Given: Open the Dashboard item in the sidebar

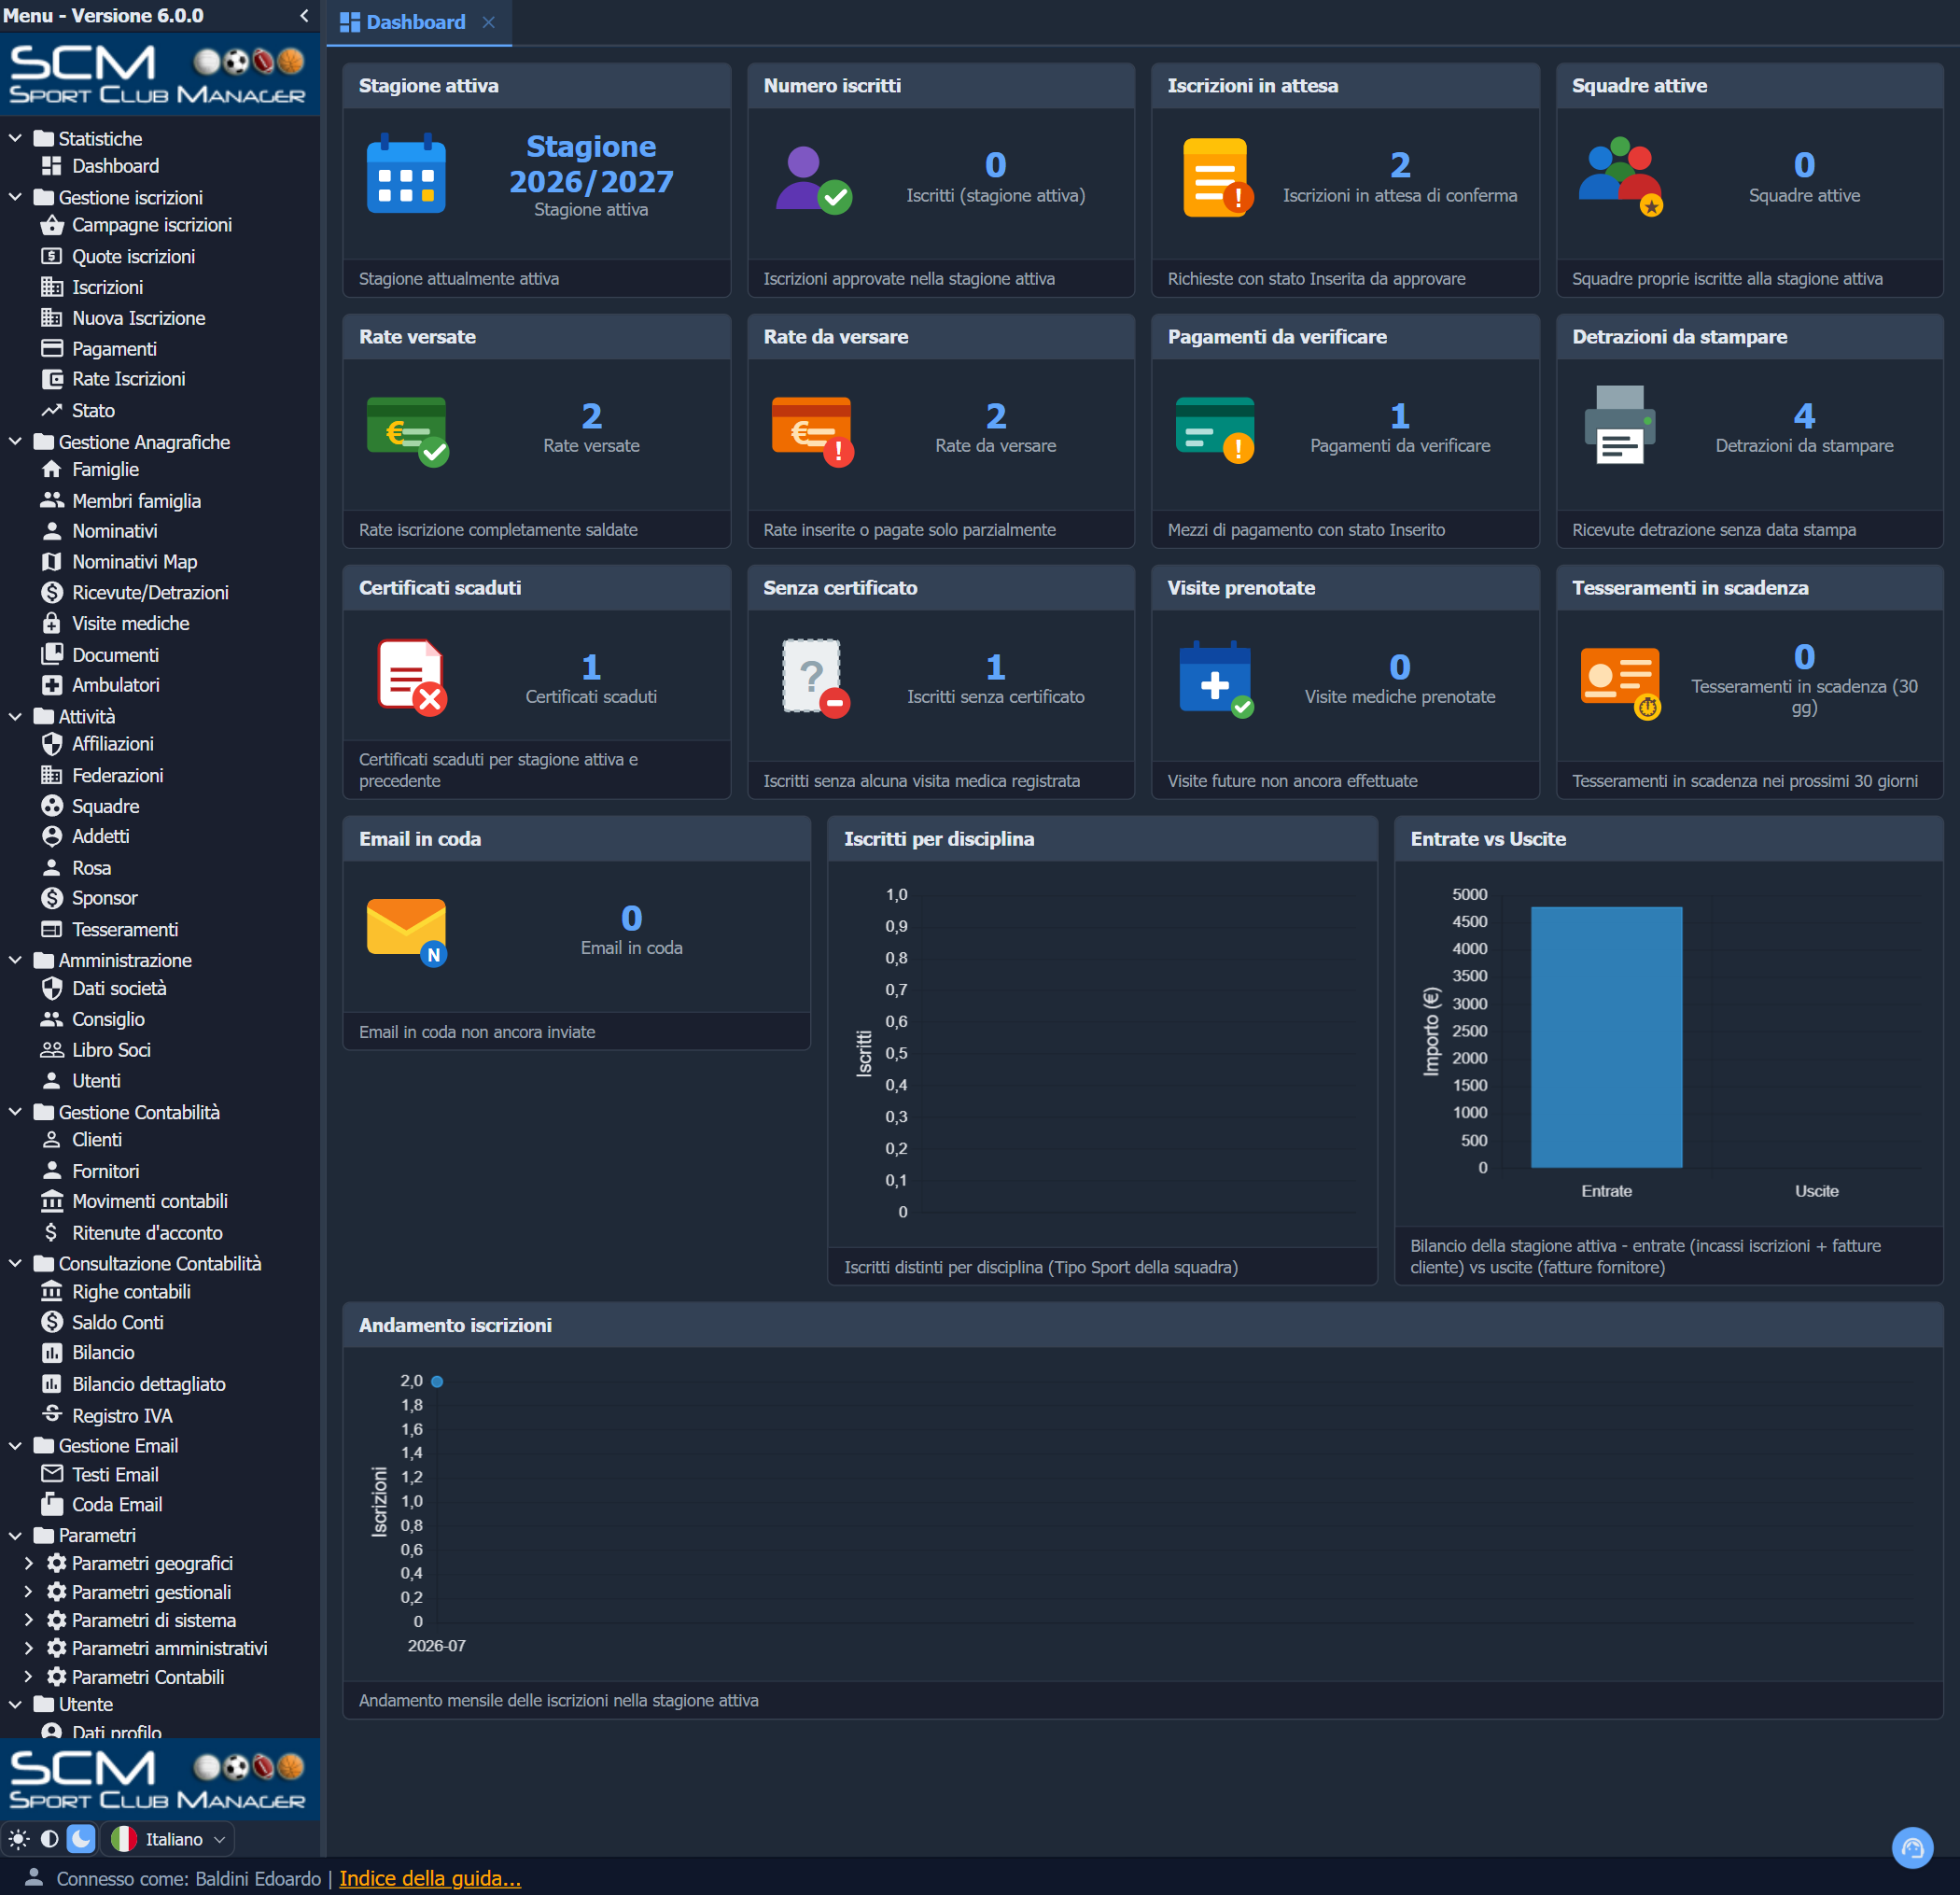Looking at the screenshot, I should coord(114,166).
